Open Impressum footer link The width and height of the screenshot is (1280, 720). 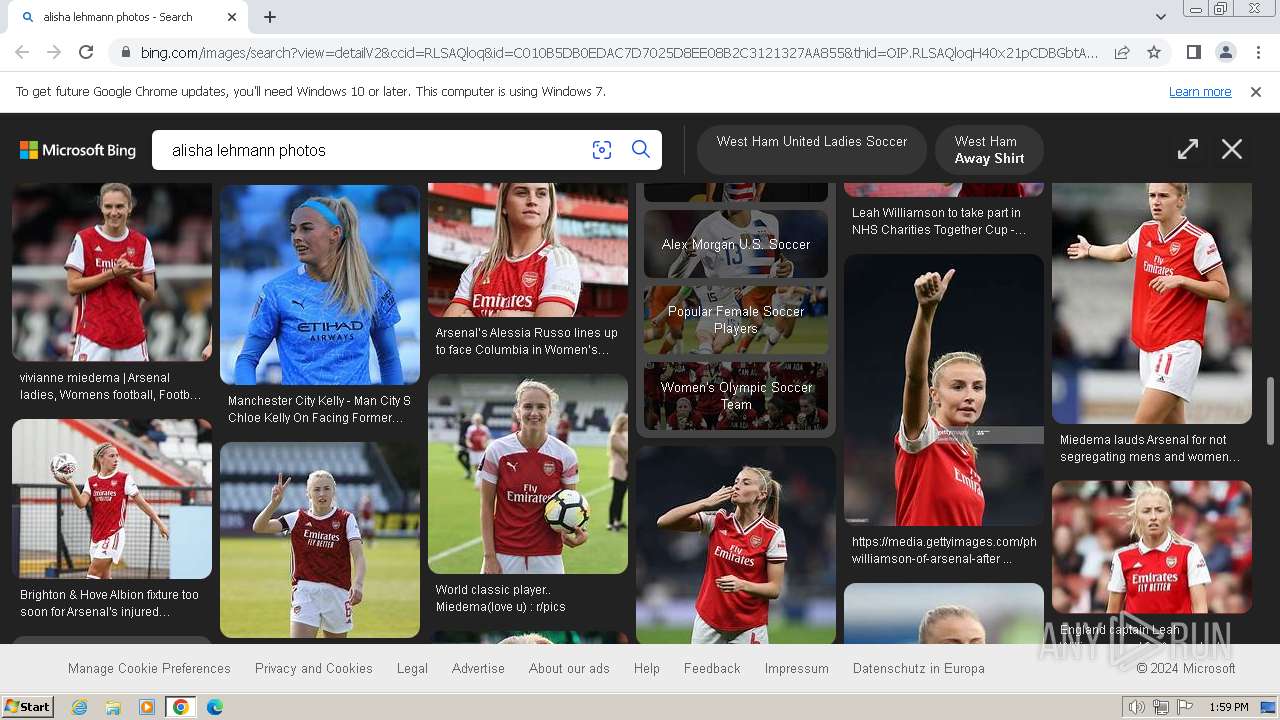coord(797,668)
